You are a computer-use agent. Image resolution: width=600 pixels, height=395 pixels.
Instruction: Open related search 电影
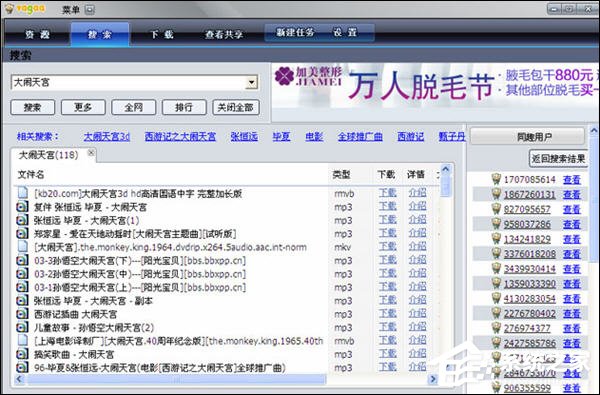pyautogui.click(x=314, y=137)
